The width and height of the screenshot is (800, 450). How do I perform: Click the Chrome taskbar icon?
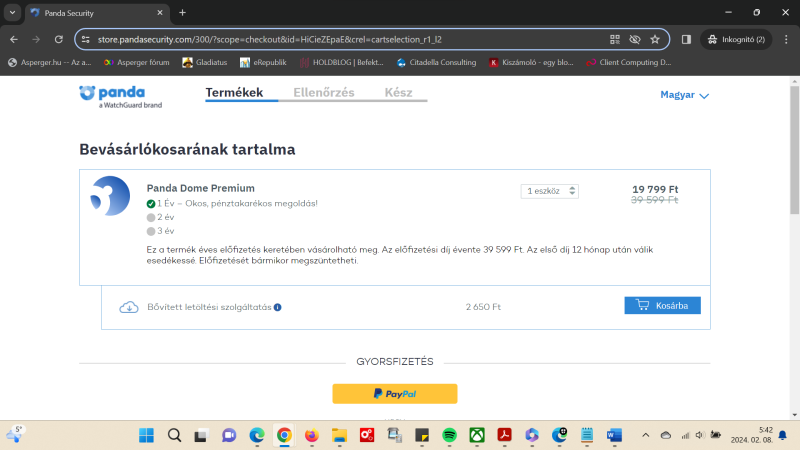pos(284,435)
